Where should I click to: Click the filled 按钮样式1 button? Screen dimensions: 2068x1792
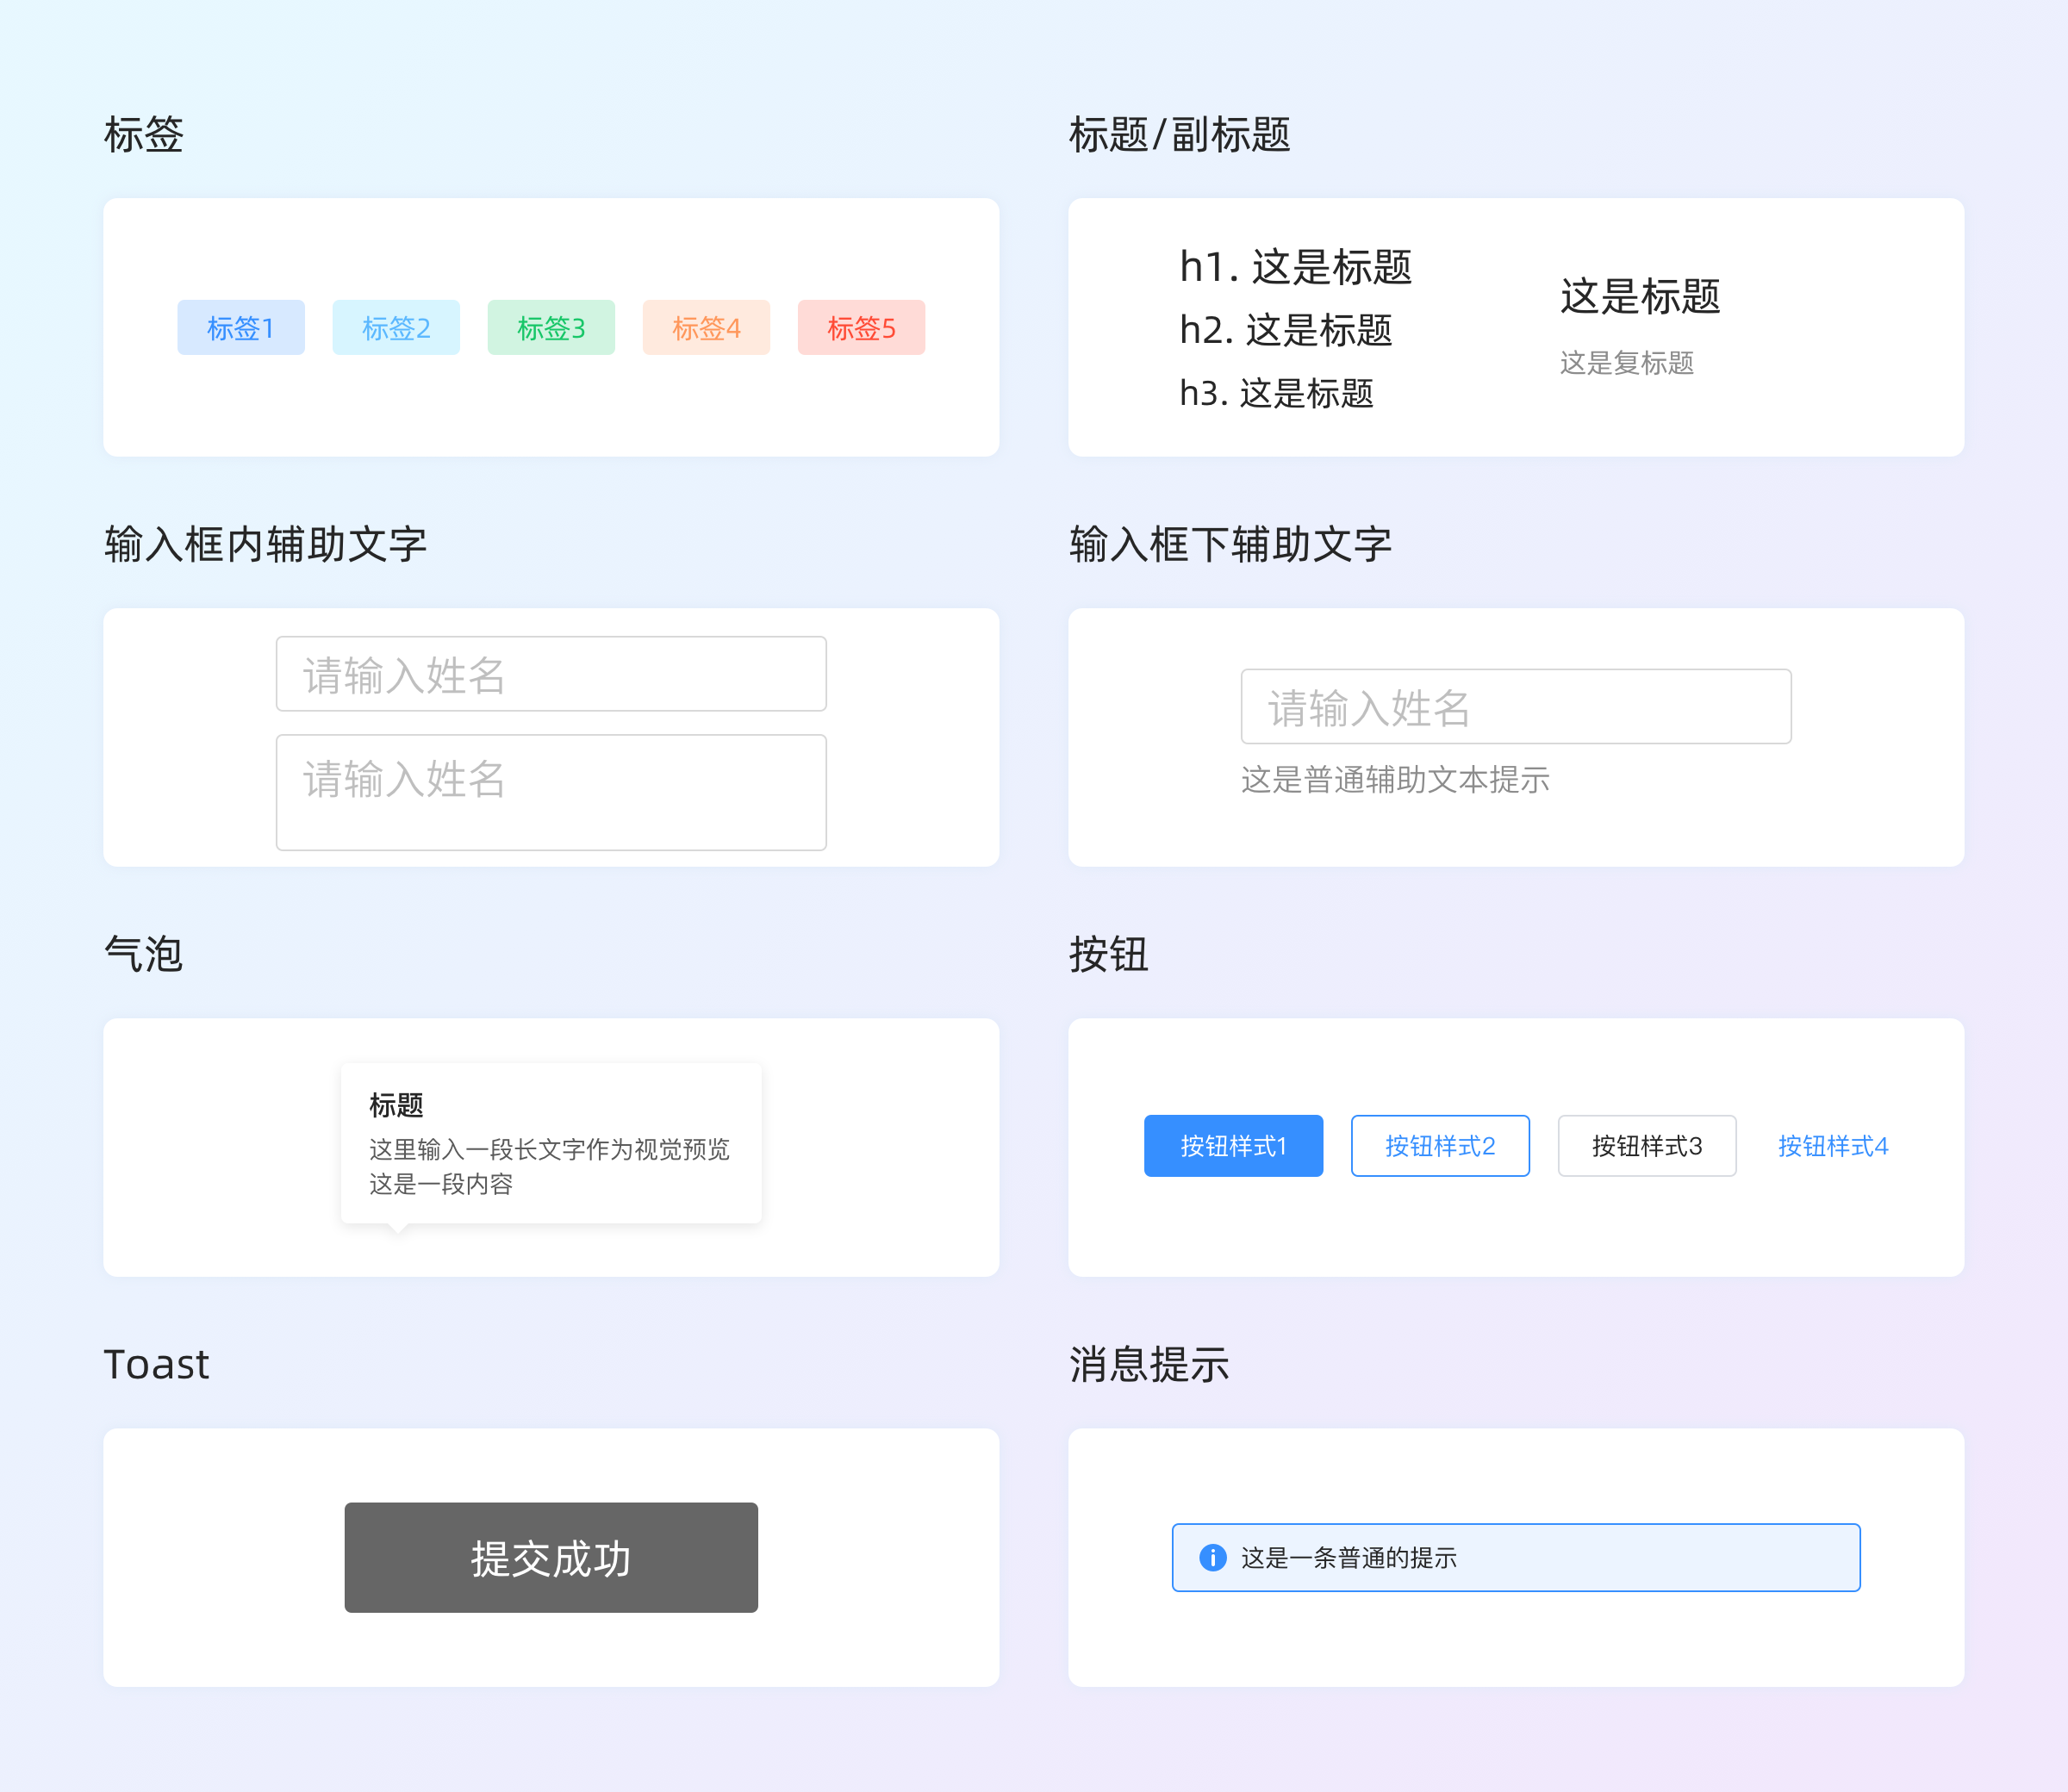point(1233,1146)
